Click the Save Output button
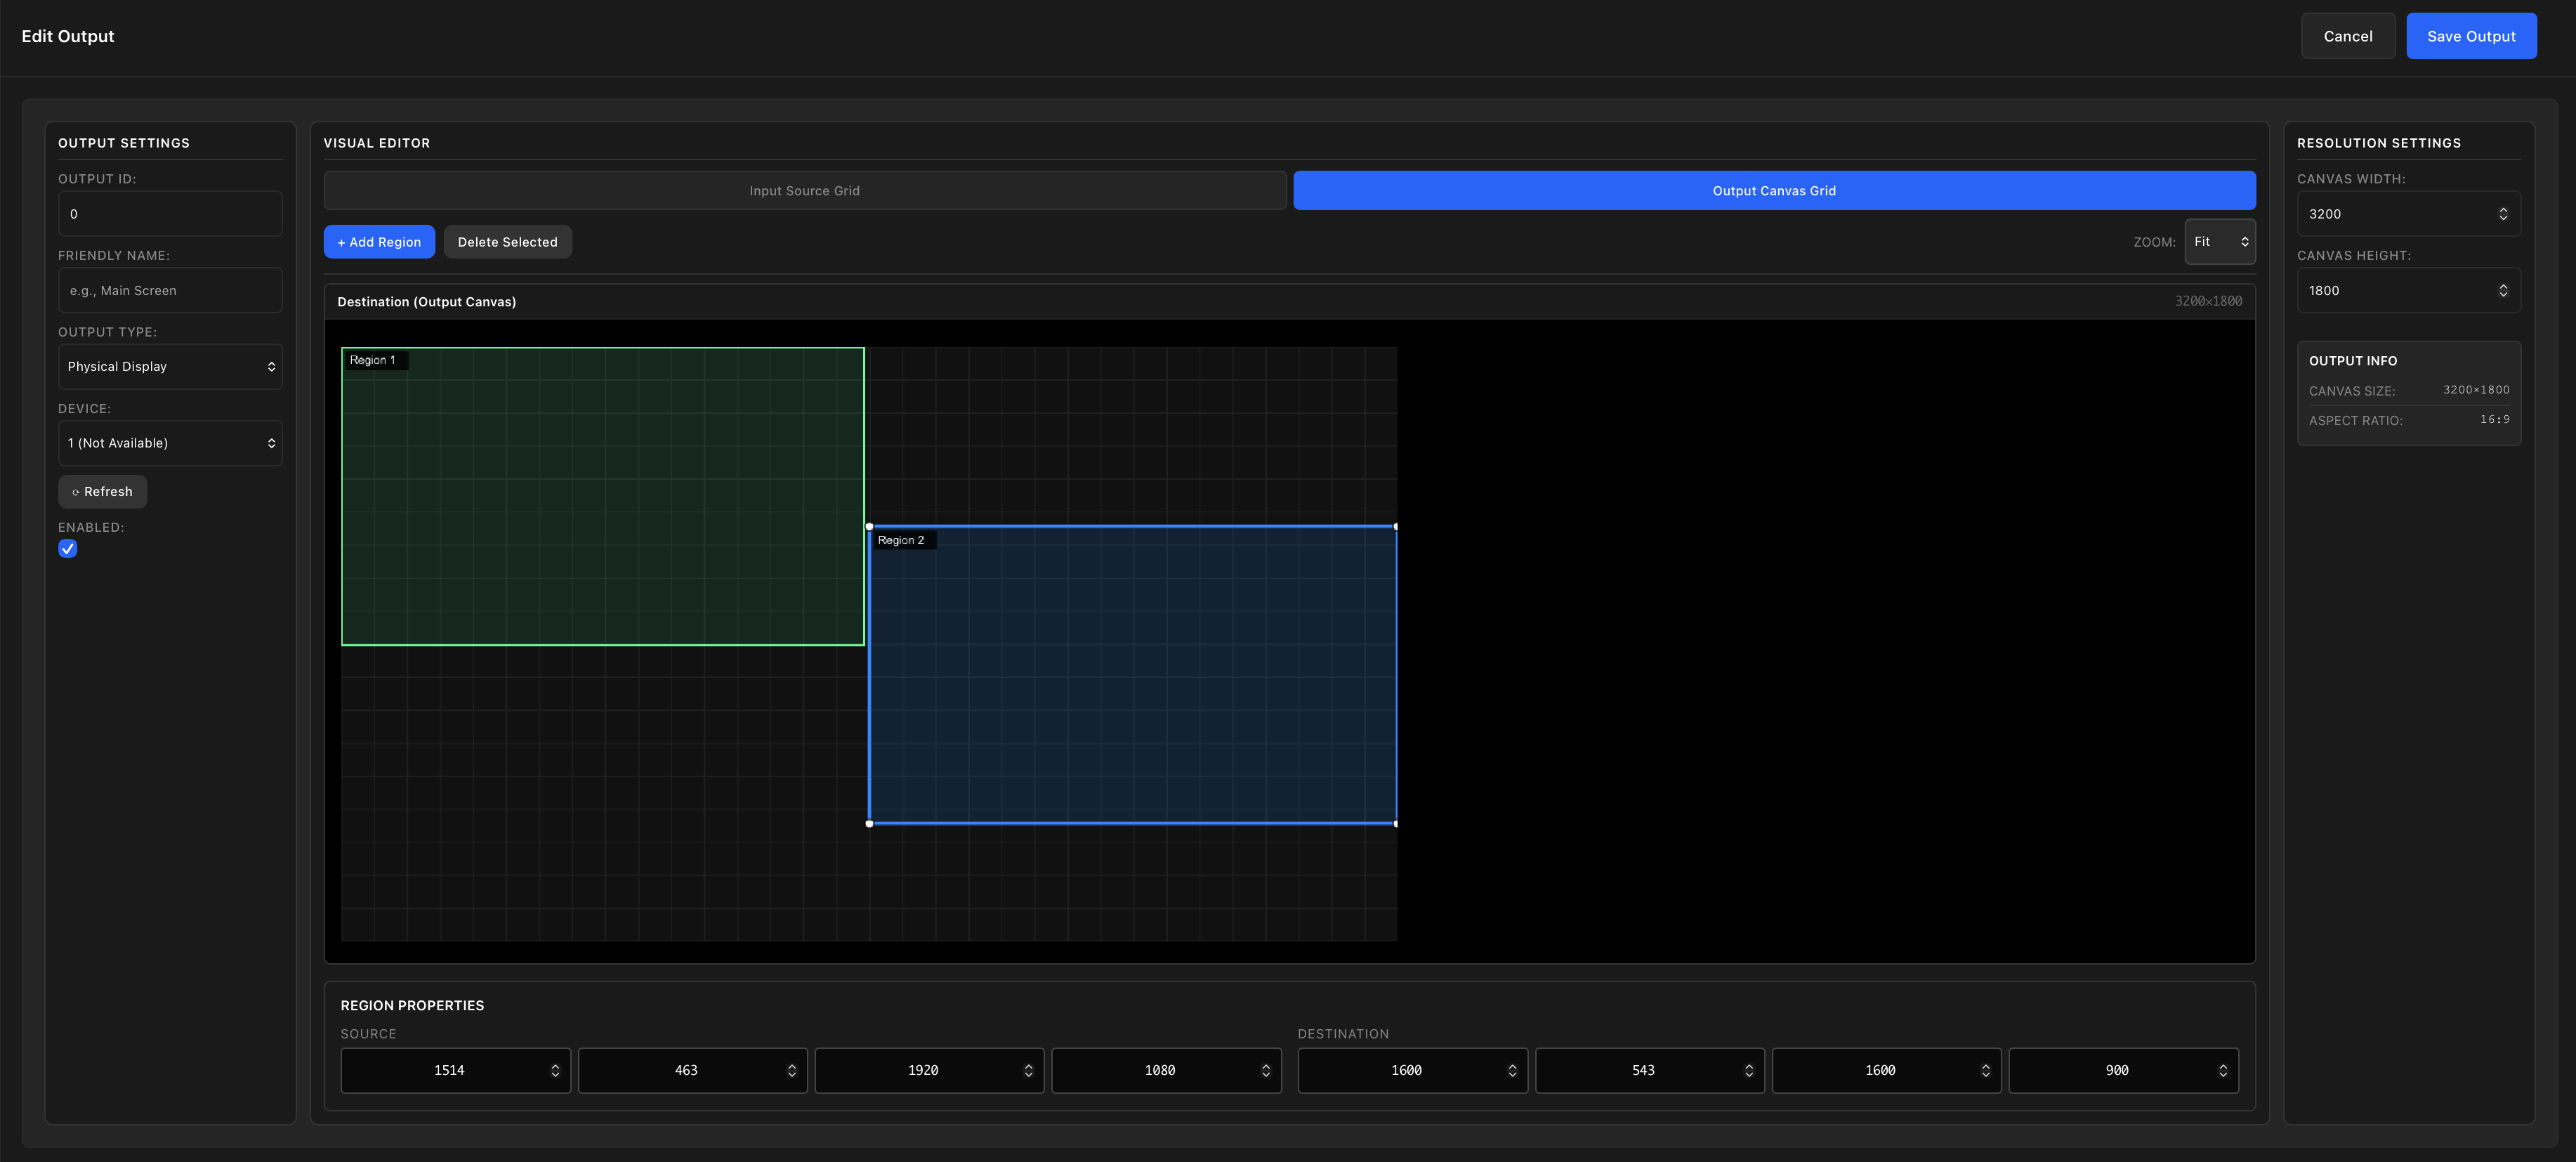This screenshot has height=1162, width=2576. click(x=2471, y=35)
